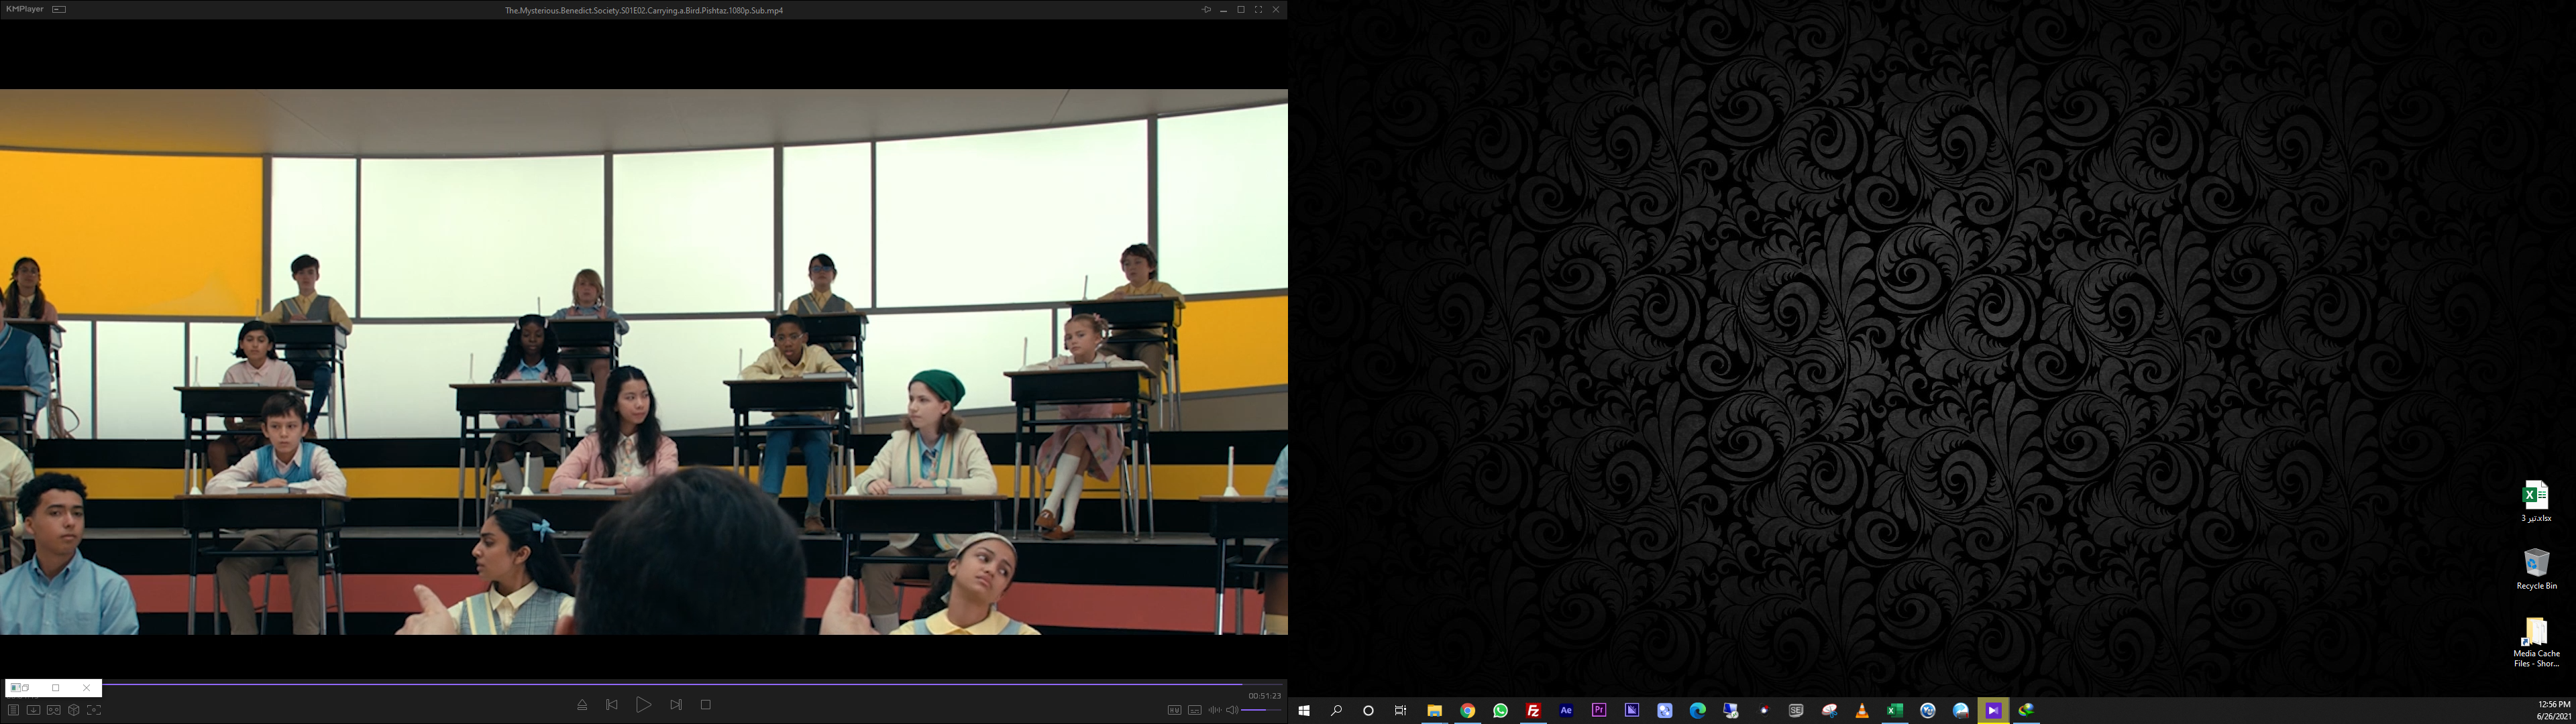
Task: Click the download video icon
Action: tap(33, 710)
